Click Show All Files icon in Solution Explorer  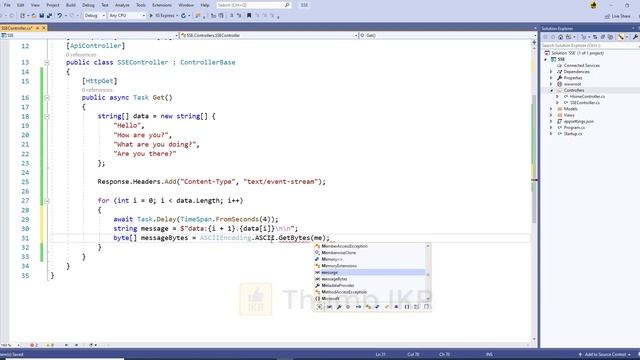pos(610,37)
